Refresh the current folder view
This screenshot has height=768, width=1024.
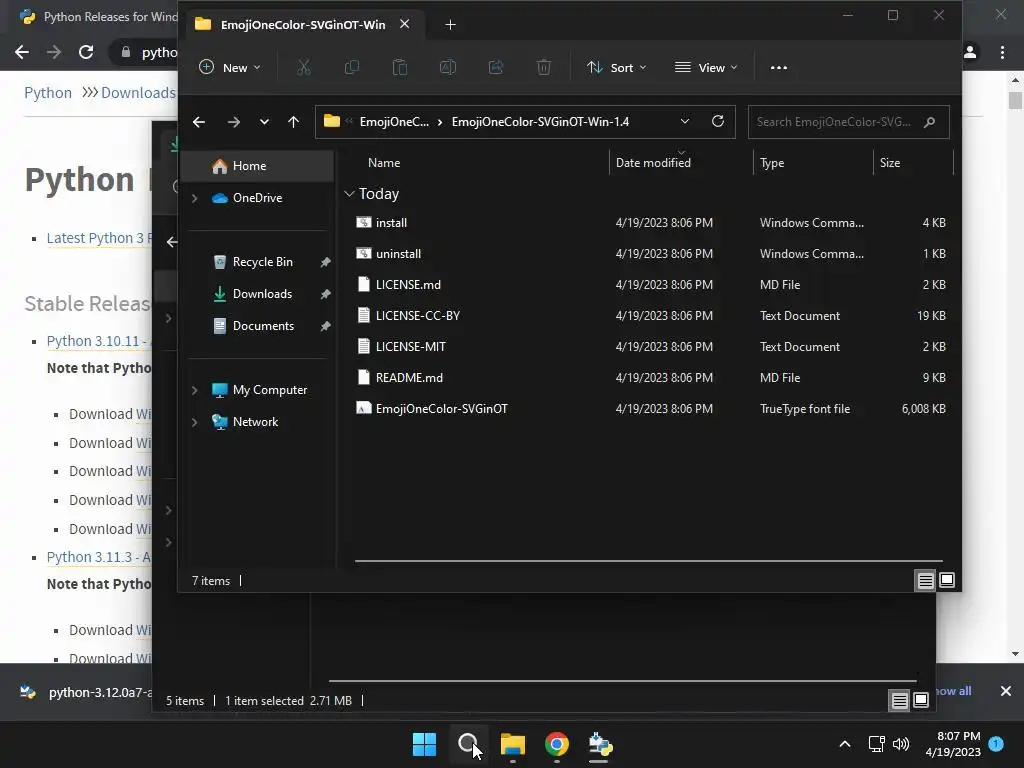point(718,121)
